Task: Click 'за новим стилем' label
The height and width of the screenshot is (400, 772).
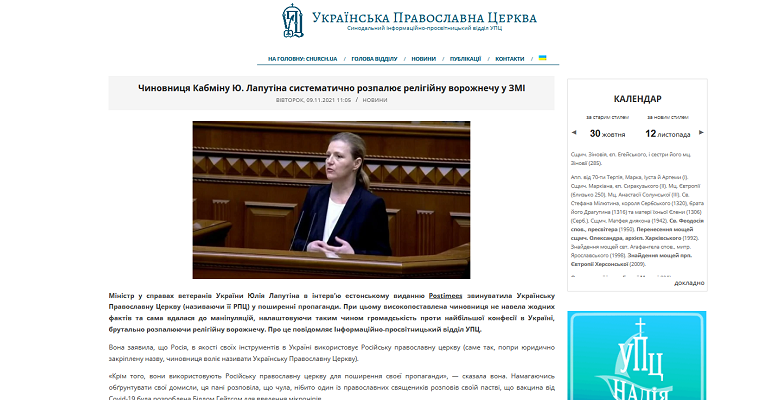Action: pos(668,117)
